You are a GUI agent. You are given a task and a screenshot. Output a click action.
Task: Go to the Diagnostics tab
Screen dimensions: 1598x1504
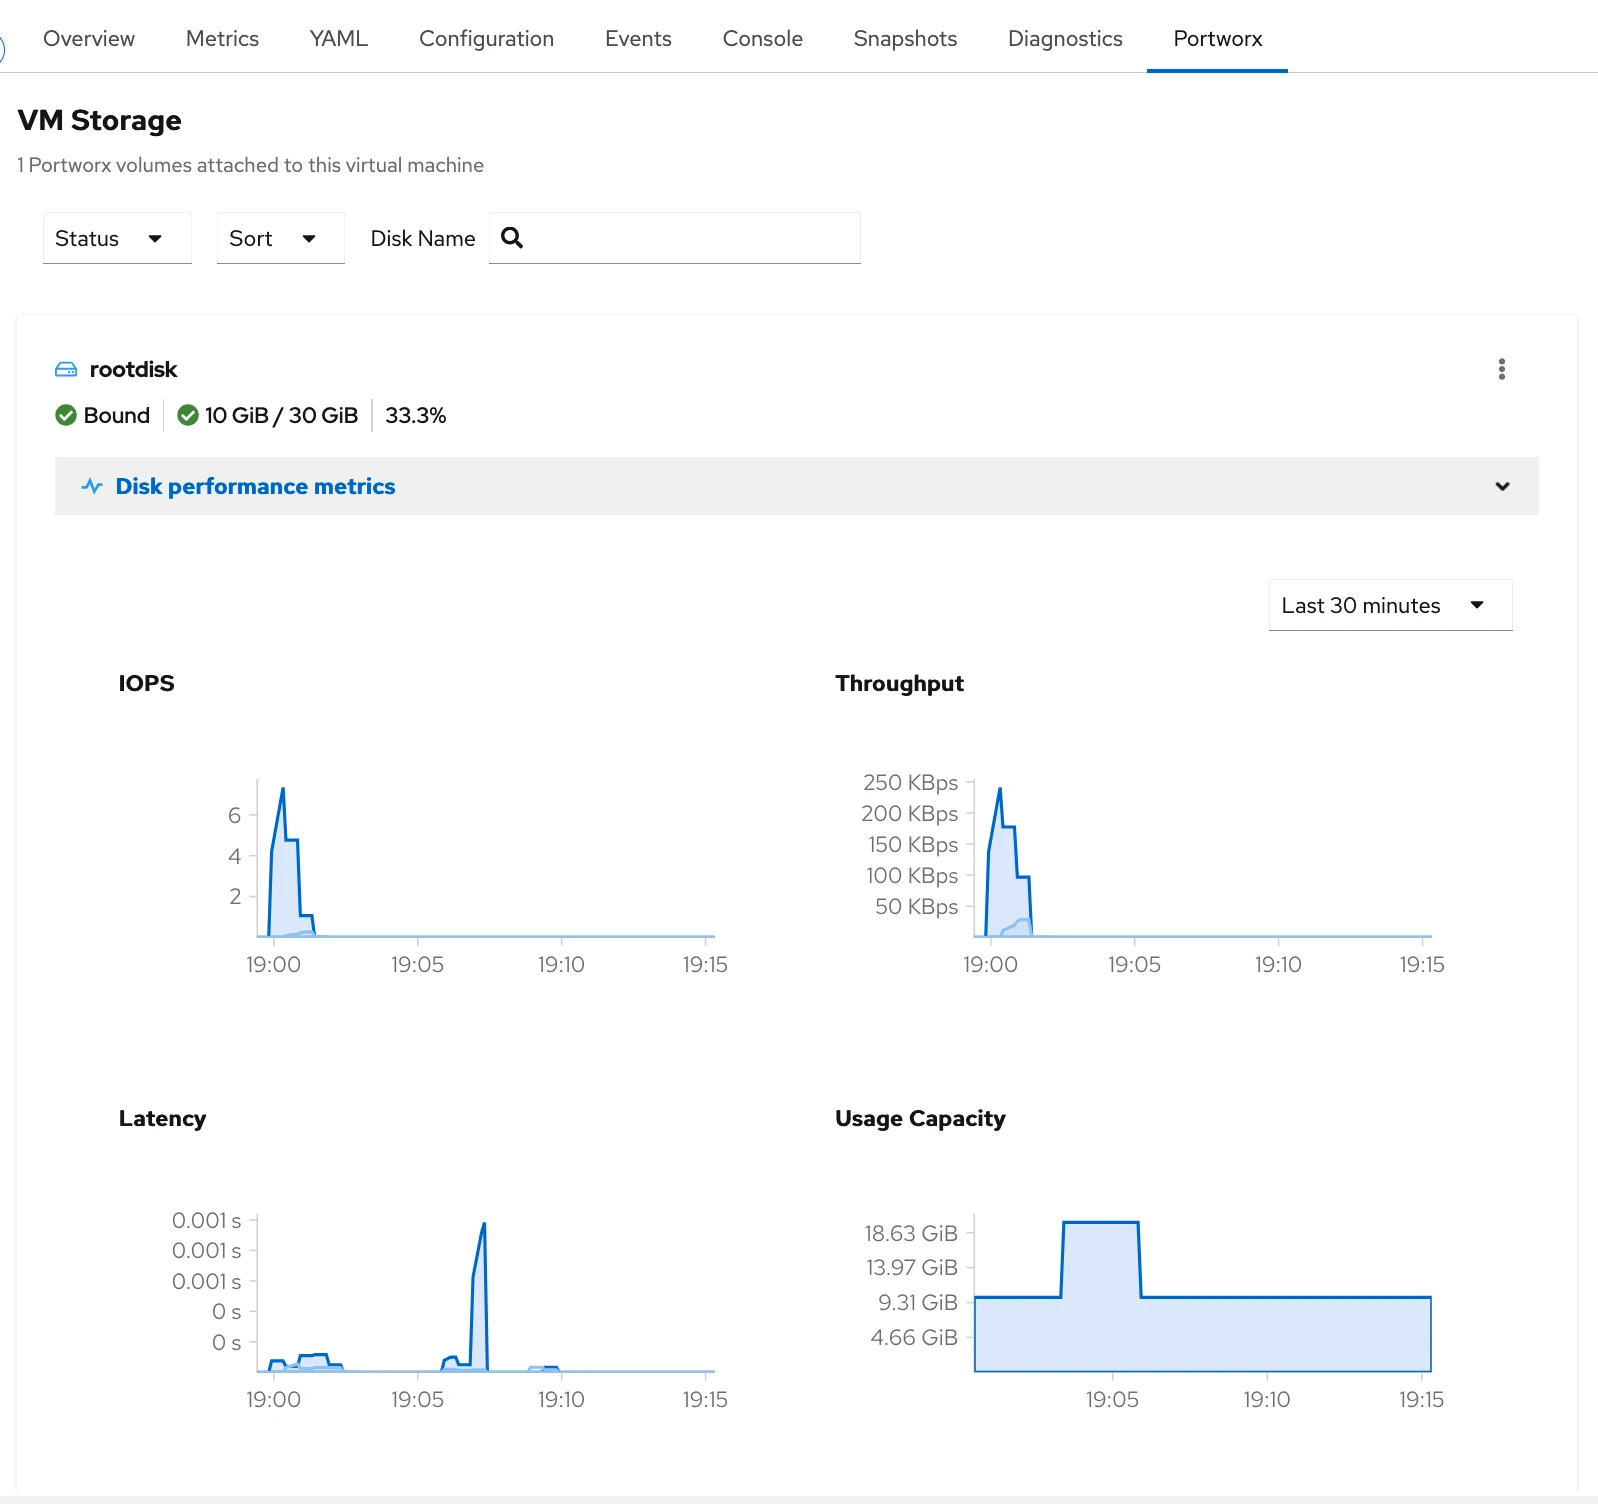click(1065, 38)
